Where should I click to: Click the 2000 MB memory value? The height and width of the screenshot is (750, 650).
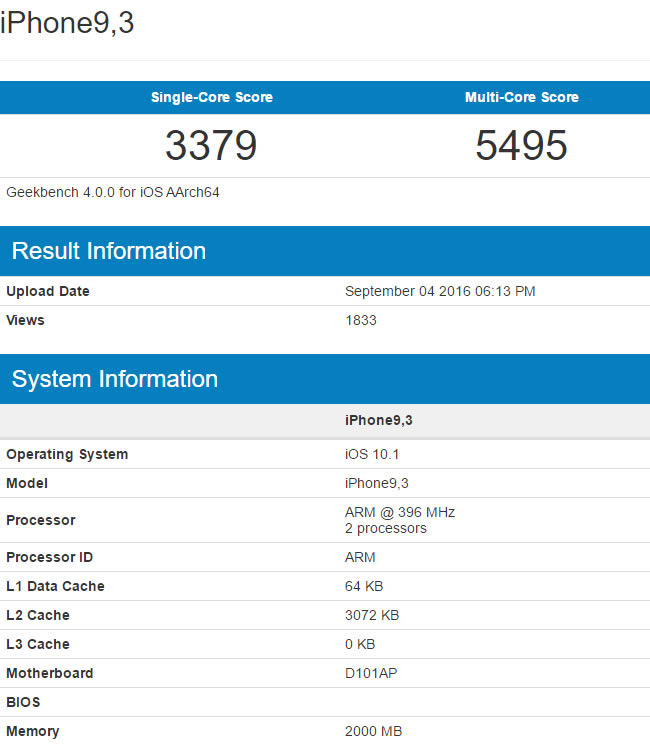373,731
